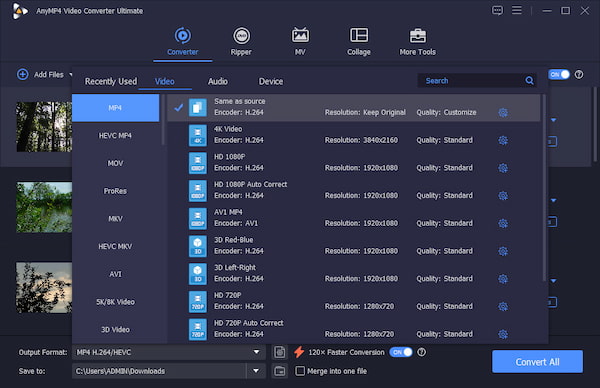Open settings gear for AV1 MP4

503,223
